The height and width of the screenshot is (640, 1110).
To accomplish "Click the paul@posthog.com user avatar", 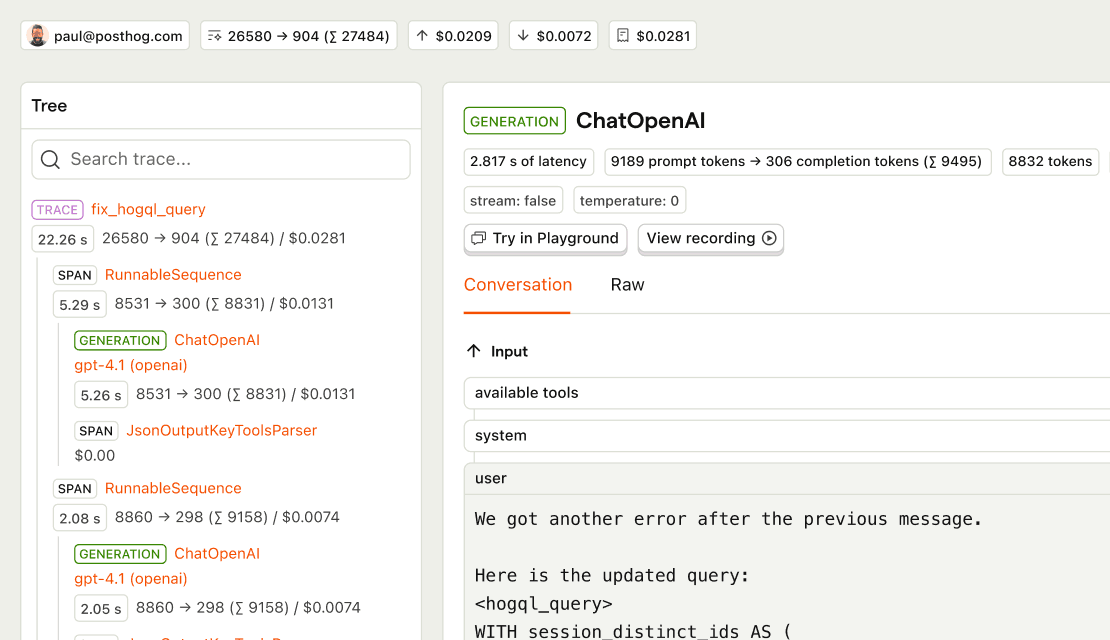I will pos(38,35).
